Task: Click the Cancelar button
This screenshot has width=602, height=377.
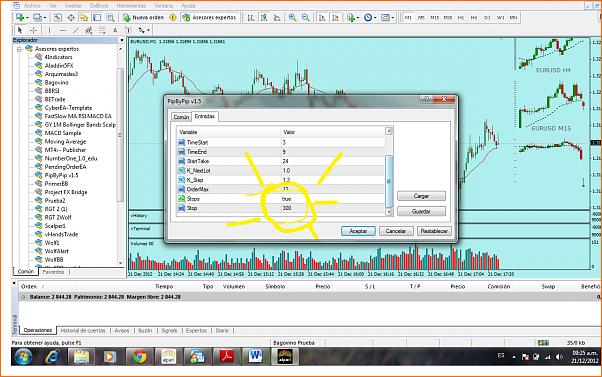Action: click(395, 231)
